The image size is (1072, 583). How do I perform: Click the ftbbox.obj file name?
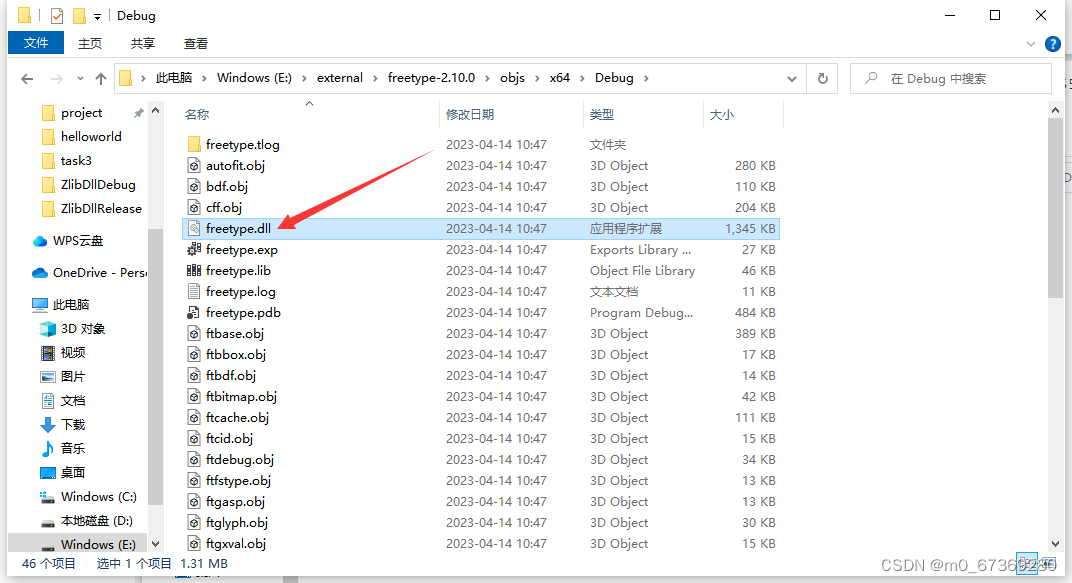click(x=236, y=355)
